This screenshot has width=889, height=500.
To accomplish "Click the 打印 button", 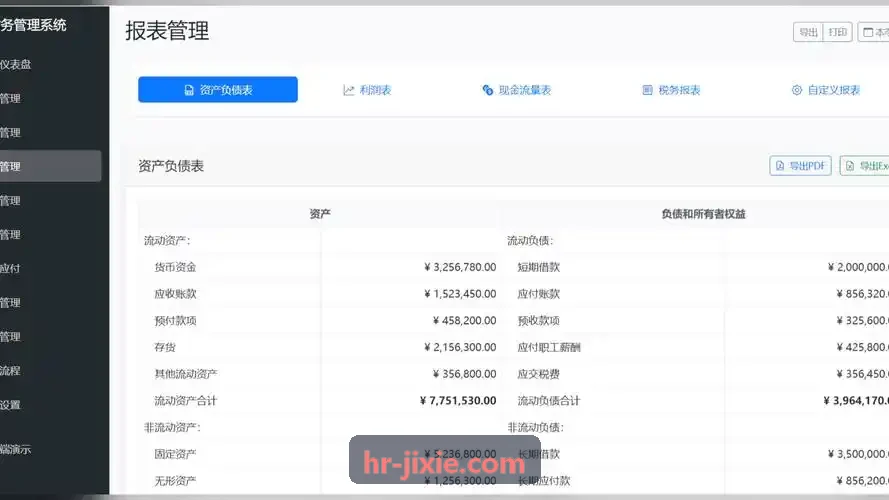I will pyautogui.click(x=837, y=32).
